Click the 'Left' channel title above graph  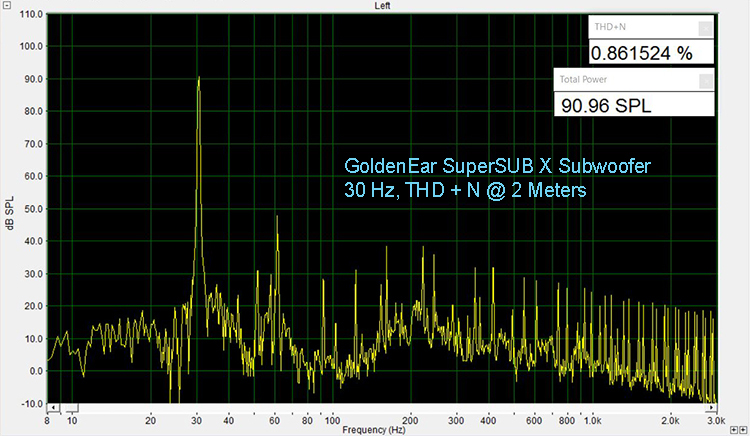click(383, 6)
